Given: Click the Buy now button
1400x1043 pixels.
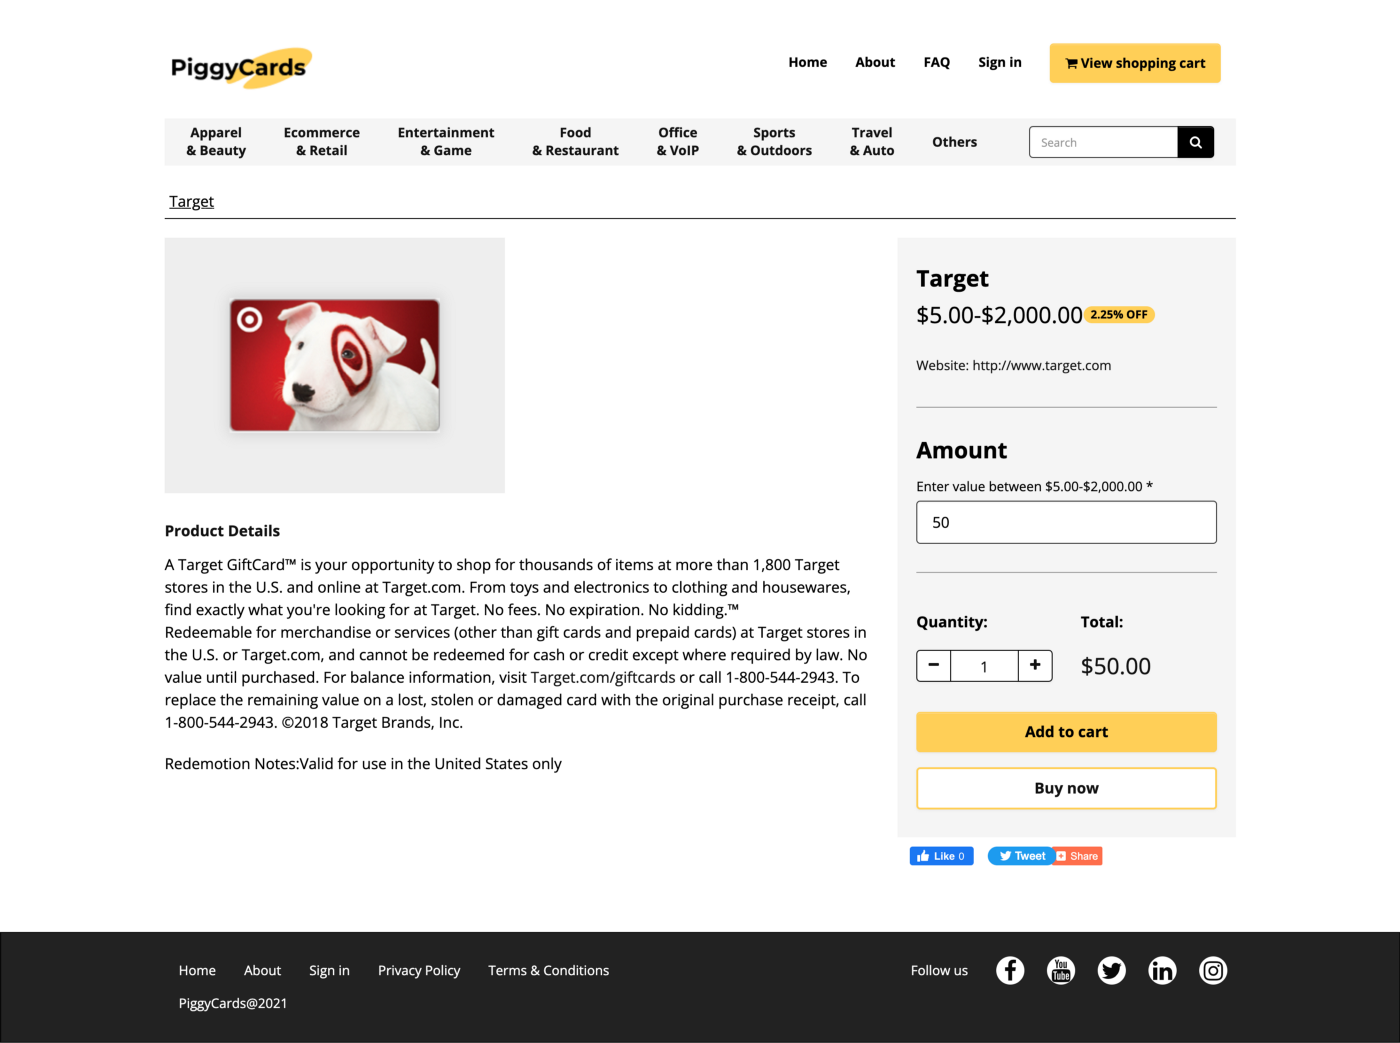Looking at the screenshot, I should click(1066, 788).
